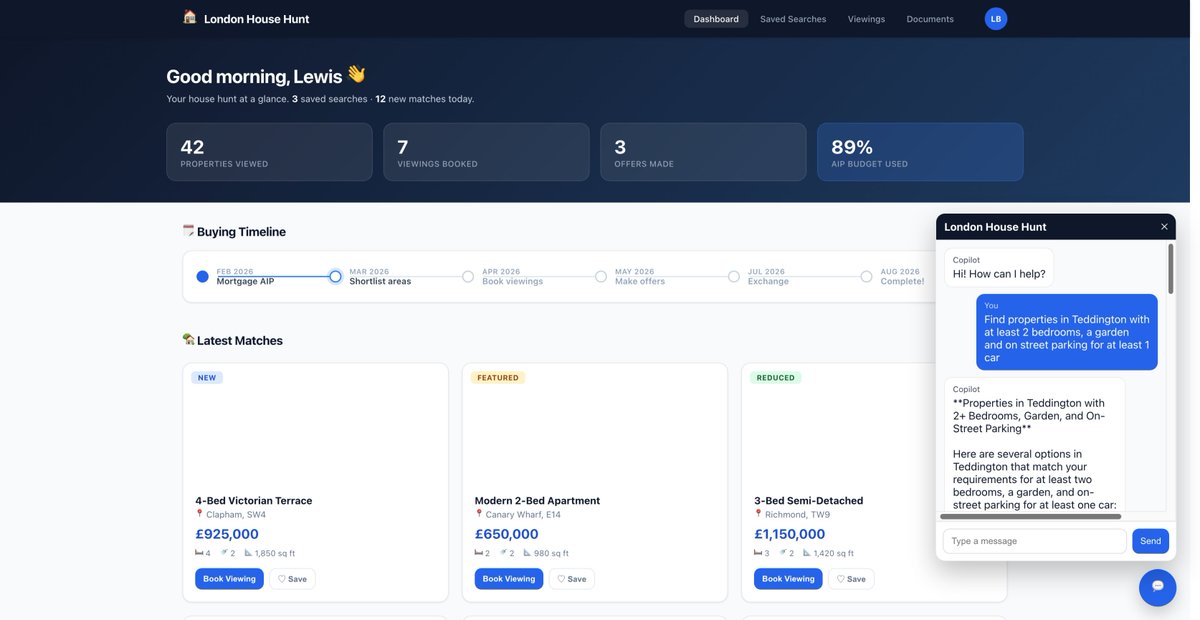Close the London House Hunt chat panel

[x=1164, y=227]
